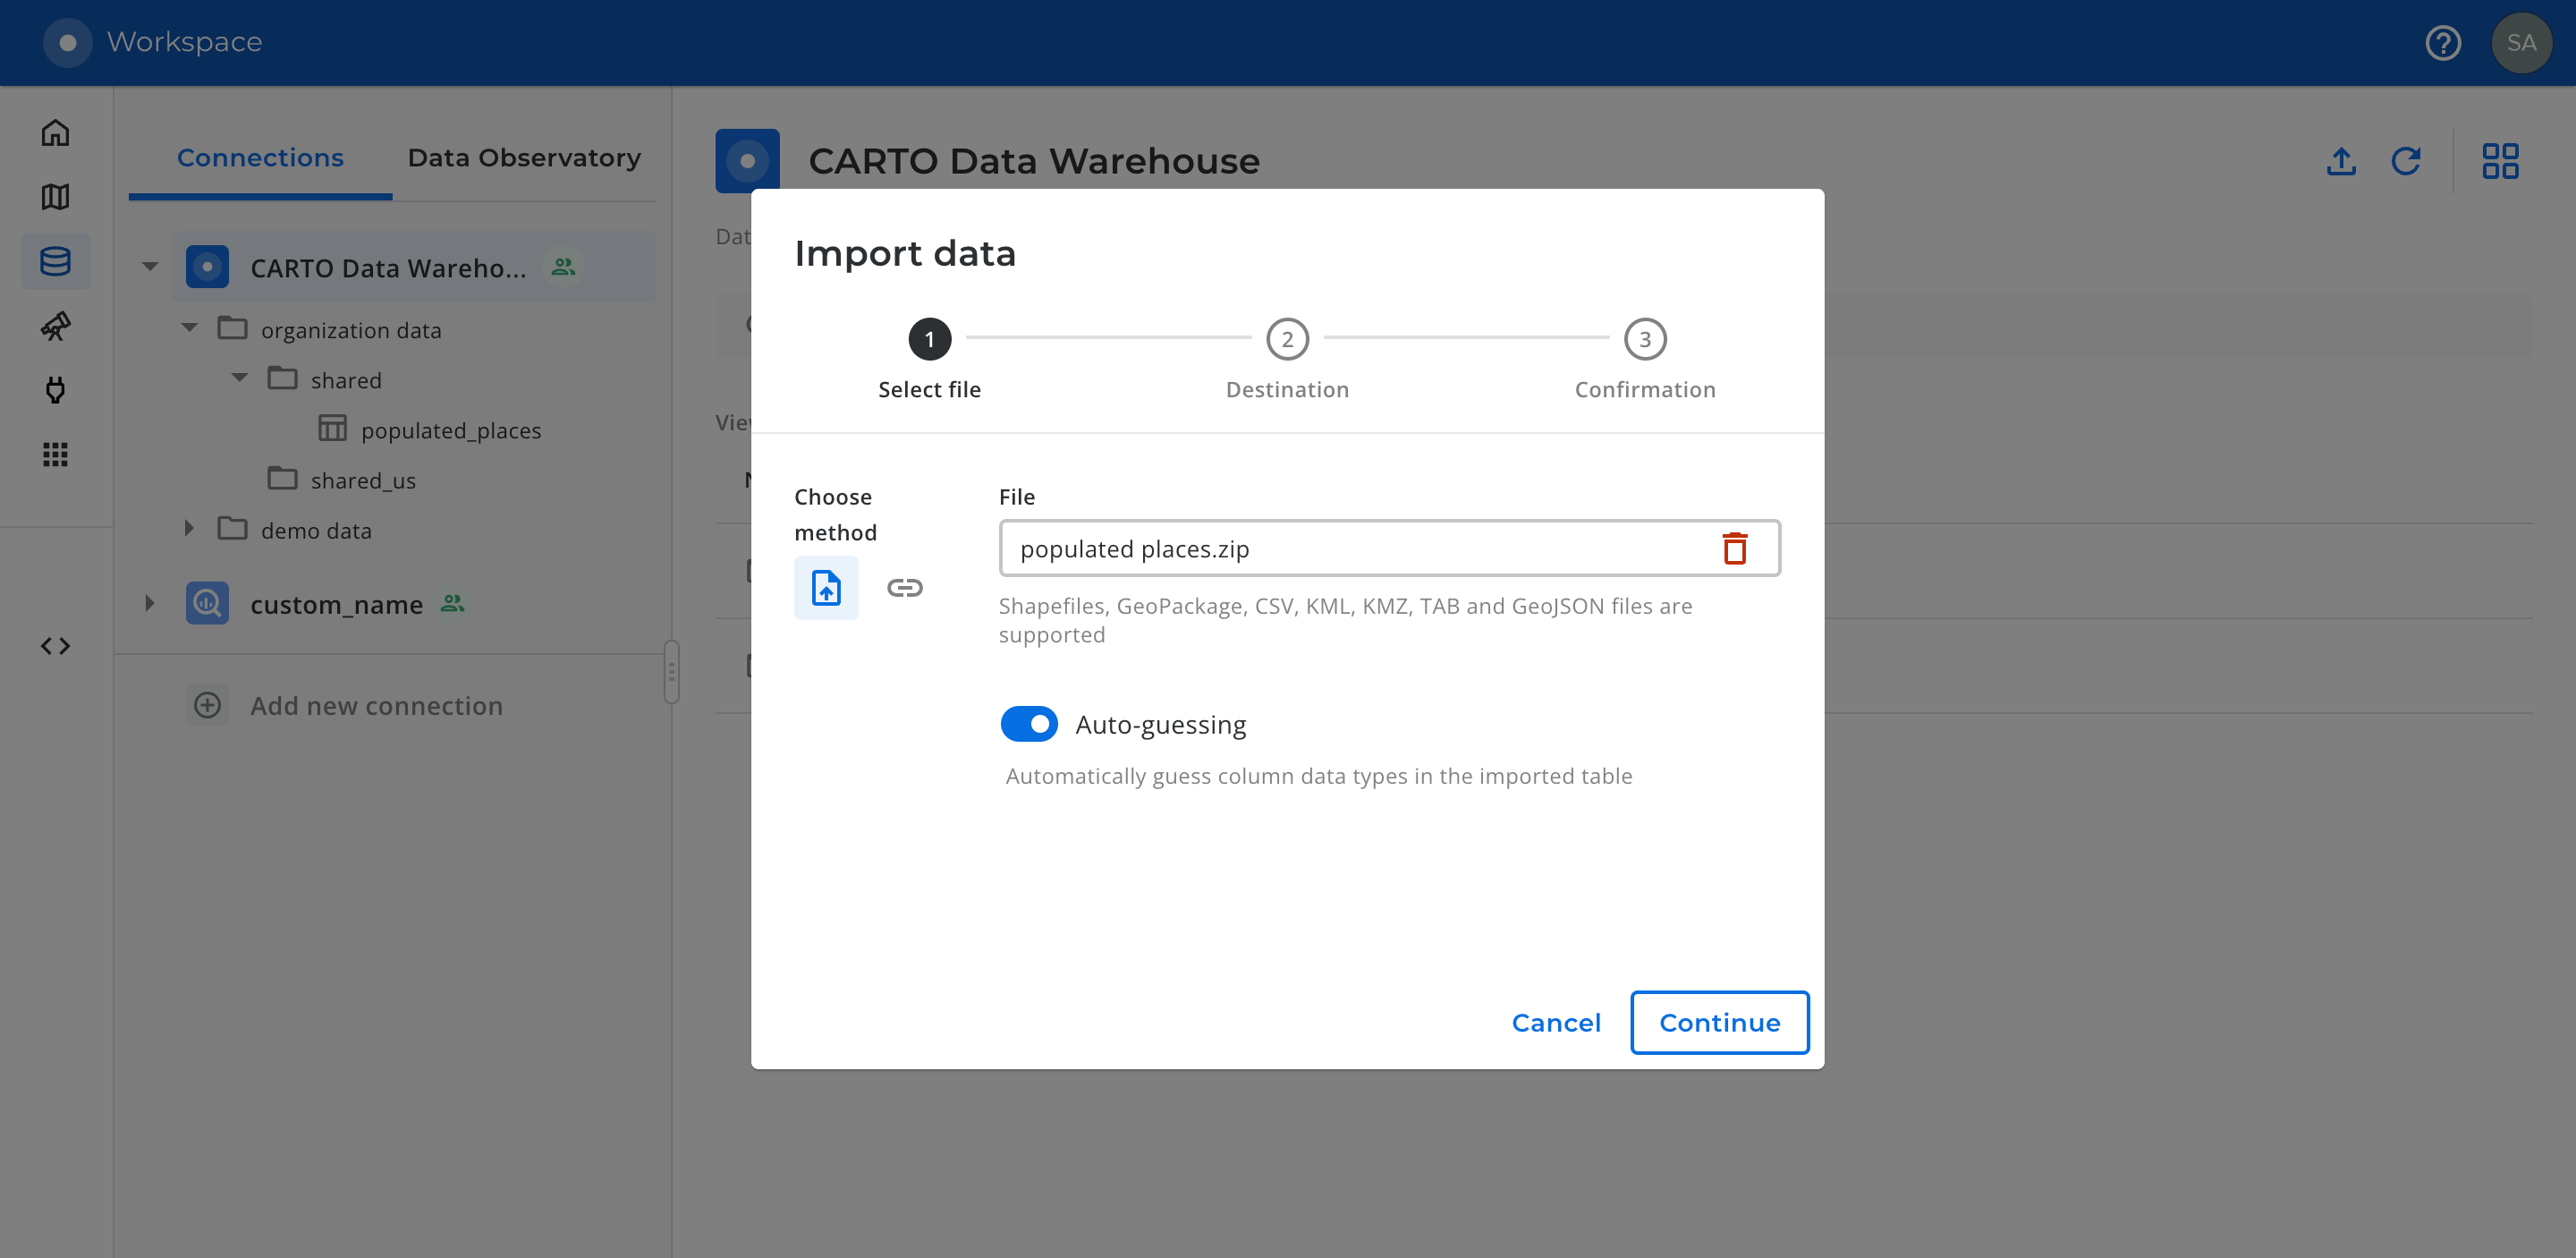The height and width of the screenshot is (1258, 2576).
Task: Click the refresh icon in the header
Action: pyautogui.click(x=2406, y=161)
